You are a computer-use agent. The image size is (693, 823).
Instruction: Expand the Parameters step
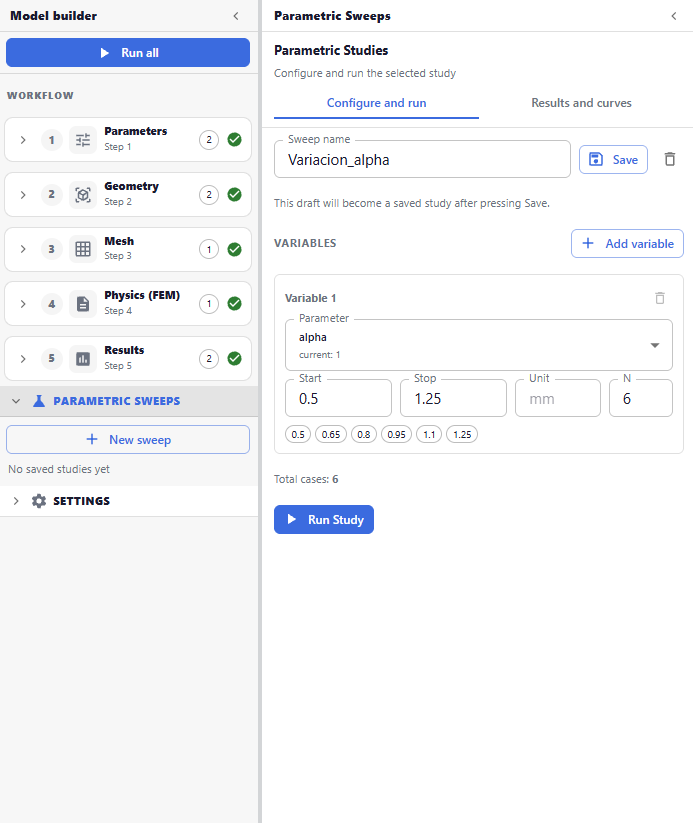(x=23, y=140)
